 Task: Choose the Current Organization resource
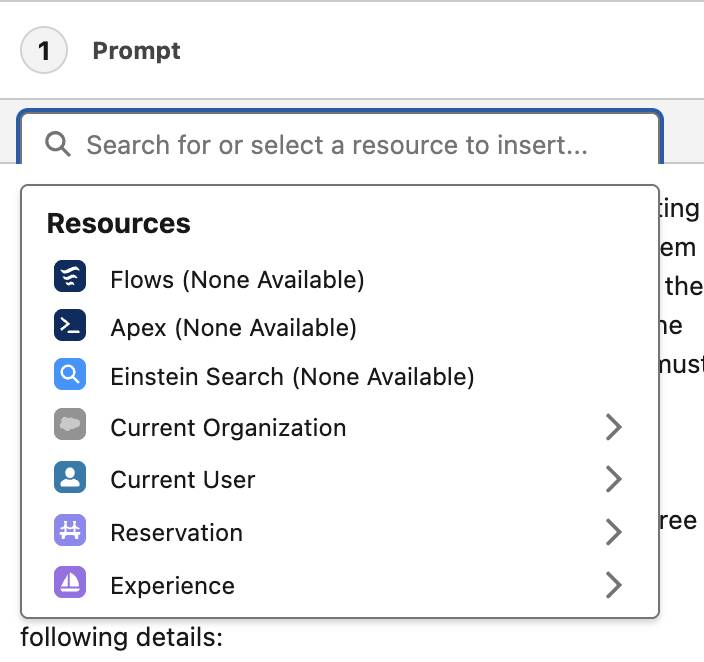coord(340,427)
